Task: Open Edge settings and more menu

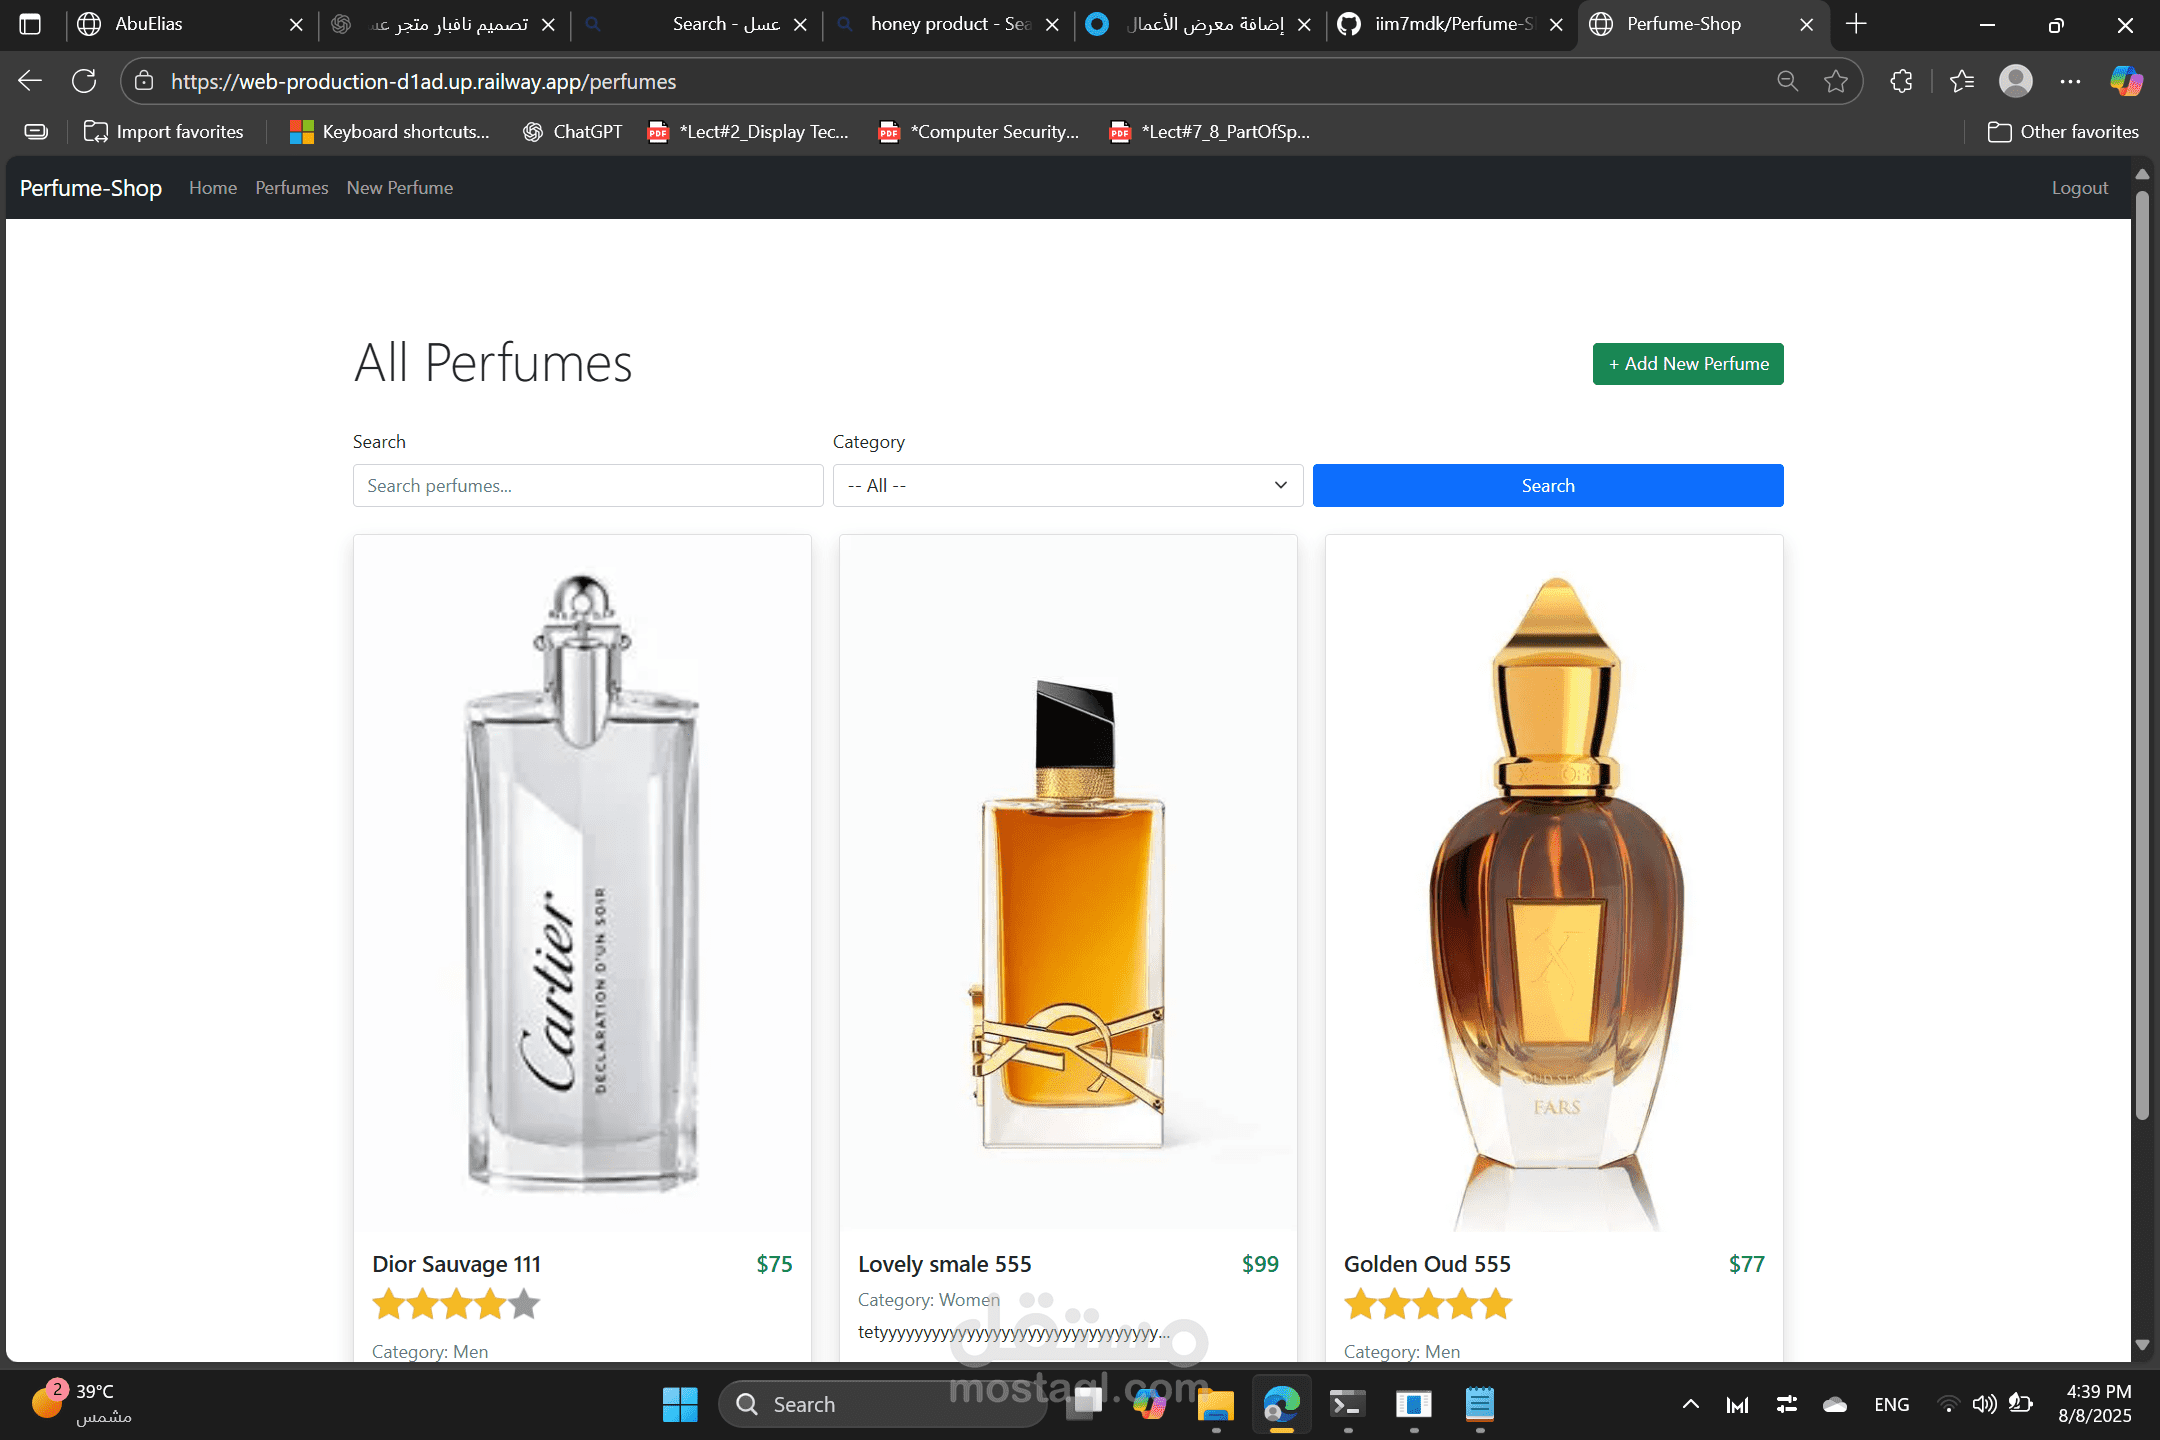Action: [2071, 81]
